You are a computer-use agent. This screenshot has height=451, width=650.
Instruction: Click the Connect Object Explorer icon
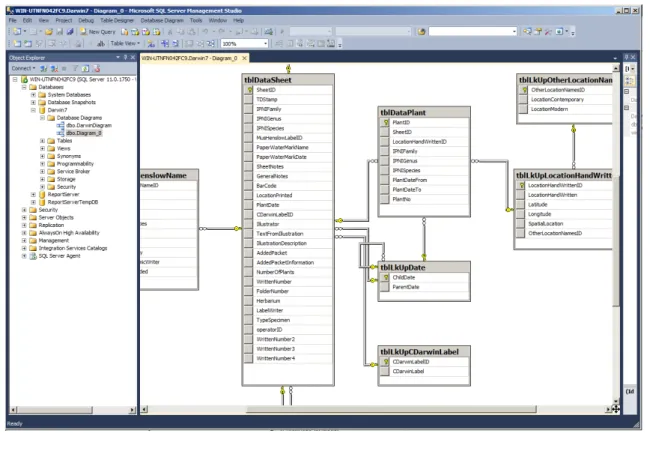click(x=44, y=68)
